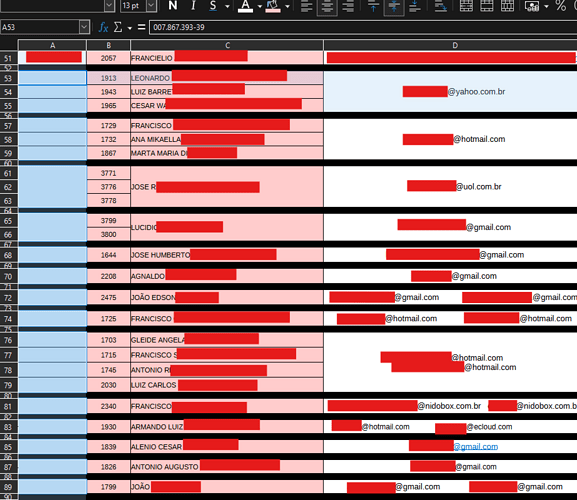The height and width of the screenshot is (500, 577).
Task: Center the content vertically
Action: pos(394,6)
